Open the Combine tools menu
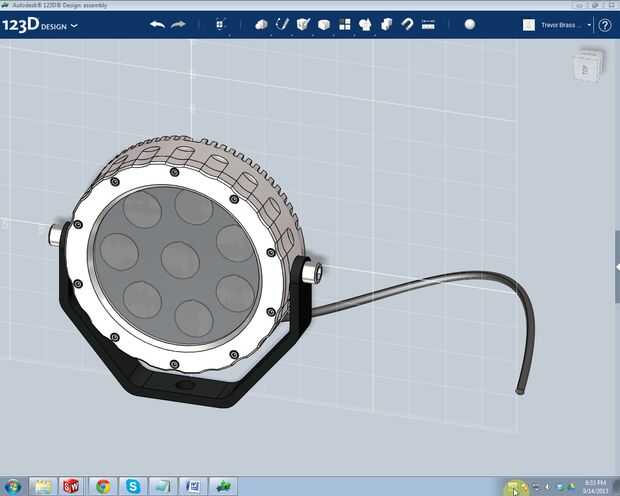This screenshot has height=496, width=620. (386, 25)
